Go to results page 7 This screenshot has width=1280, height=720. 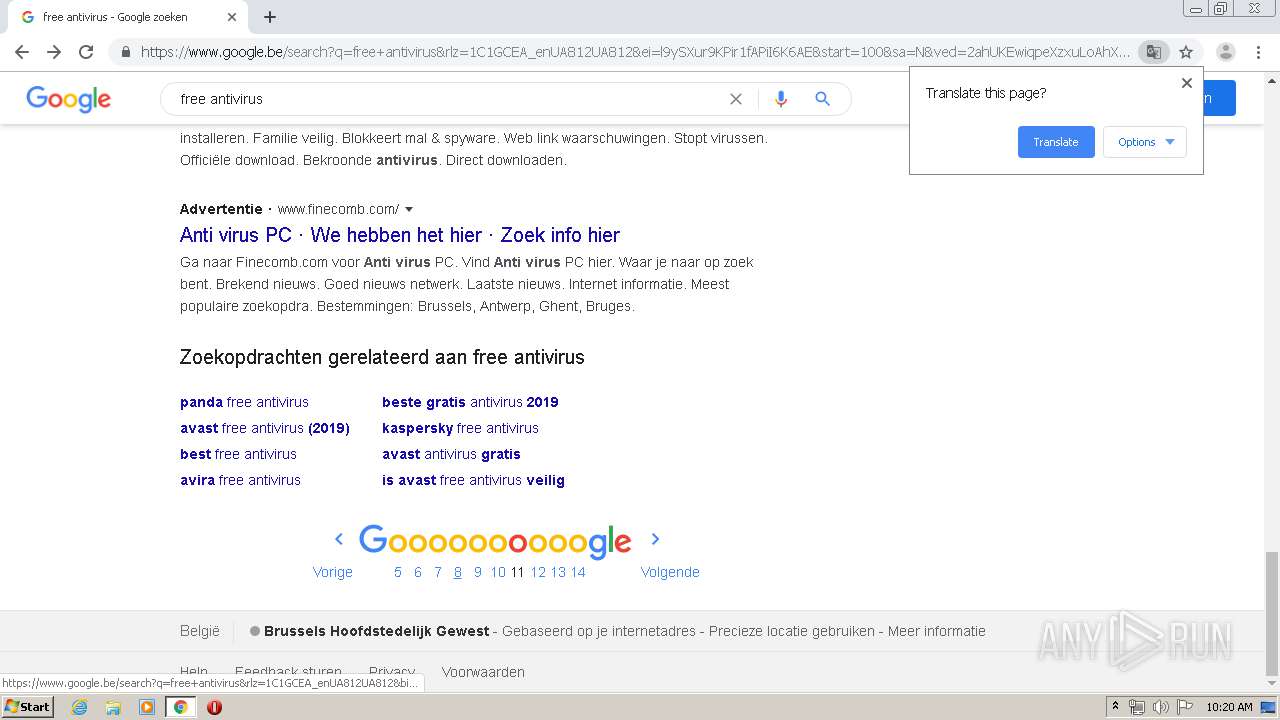point(438,572)
